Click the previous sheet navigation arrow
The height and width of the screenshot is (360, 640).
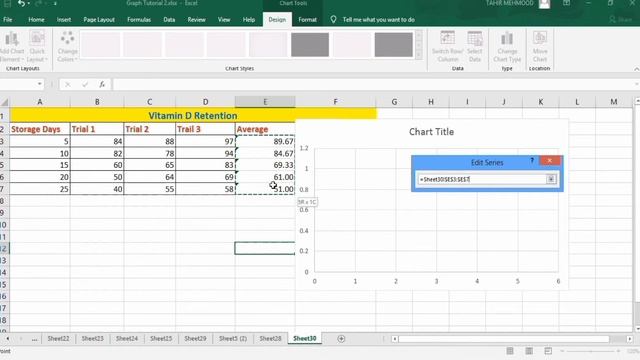(x=7, y=339)
